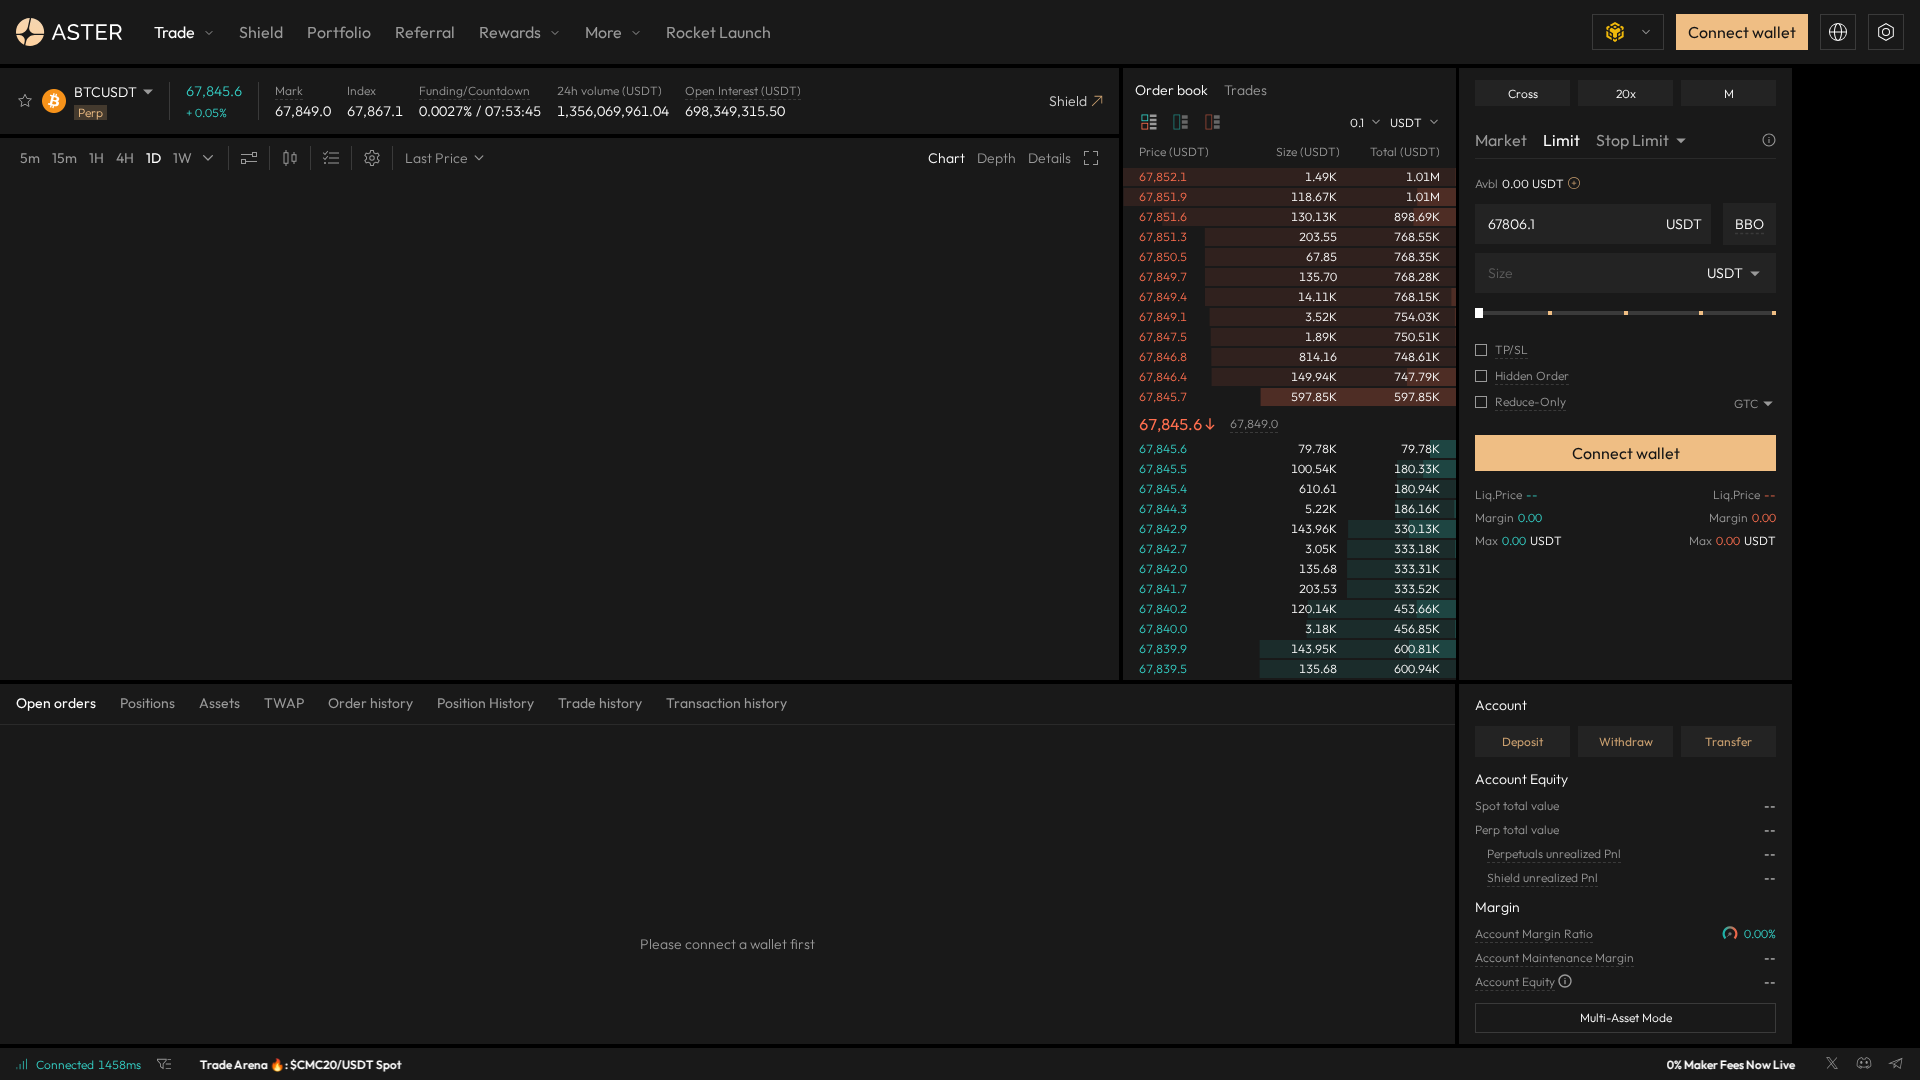Open the Rewards menu
1920x1080 pixels.
[x=519, y=32]
